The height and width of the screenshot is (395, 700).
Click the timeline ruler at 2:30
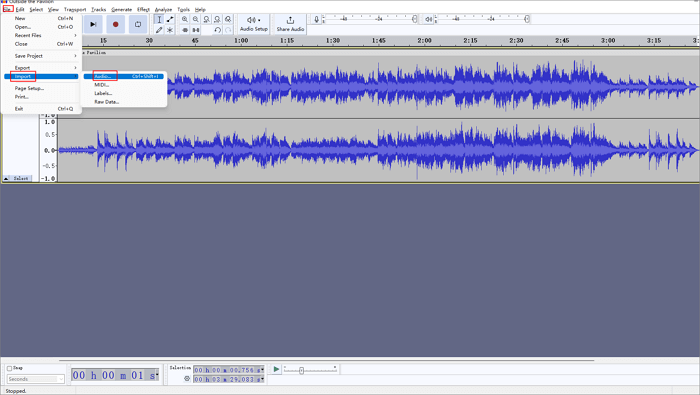[516, 41]
